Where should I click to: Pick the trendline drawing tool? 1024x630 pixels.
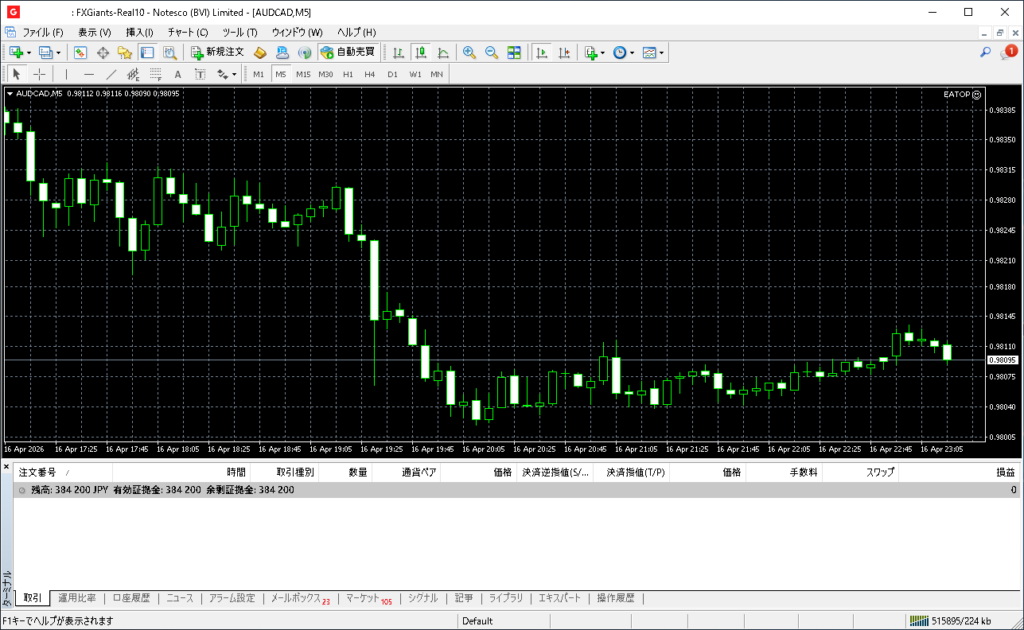[x=111, y=74]
